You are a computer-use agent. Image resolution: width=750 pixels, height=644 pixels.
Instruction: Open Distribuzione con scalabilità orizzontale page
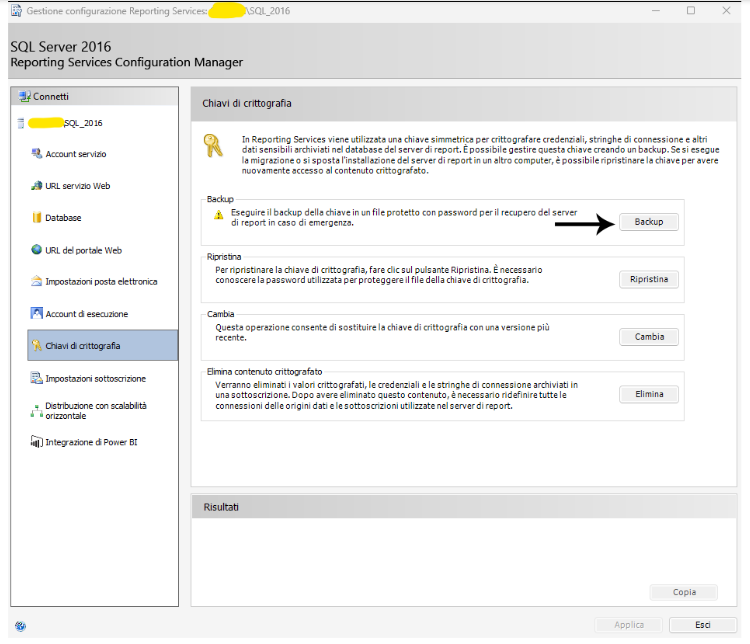tap(96, 411)
